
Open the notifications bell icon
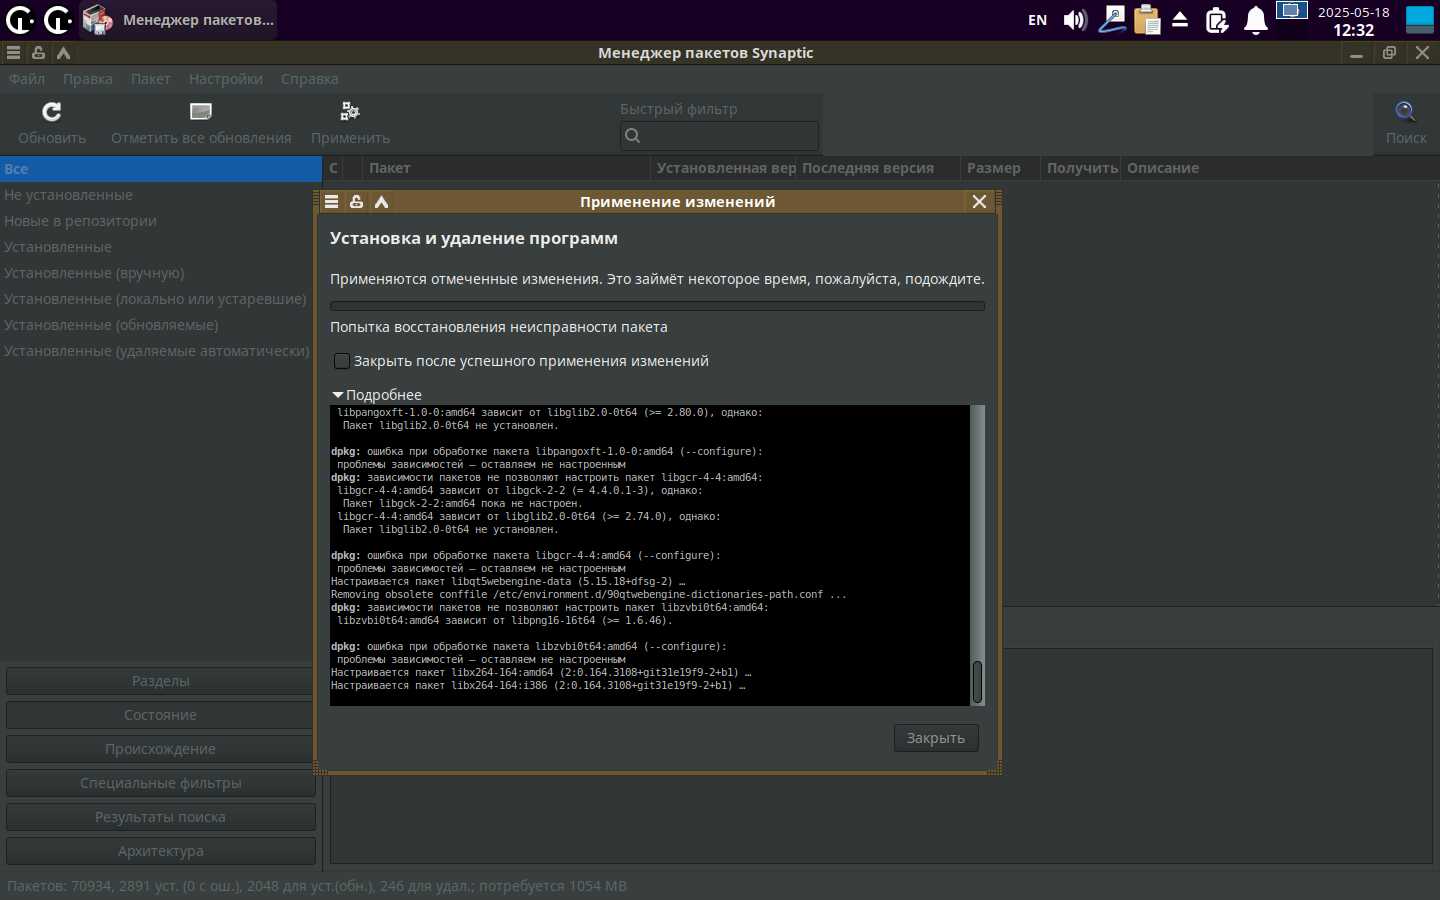(x=1255, y=20)
